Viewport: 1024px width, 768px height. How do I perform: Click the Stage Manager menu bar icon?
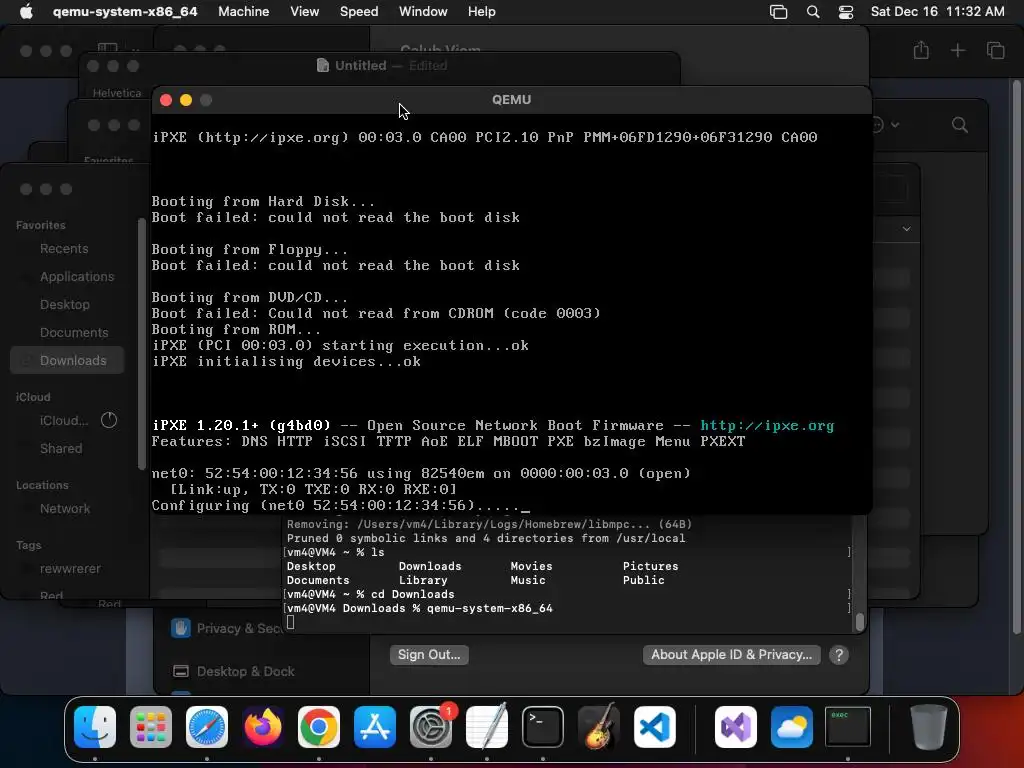[778, 12]
